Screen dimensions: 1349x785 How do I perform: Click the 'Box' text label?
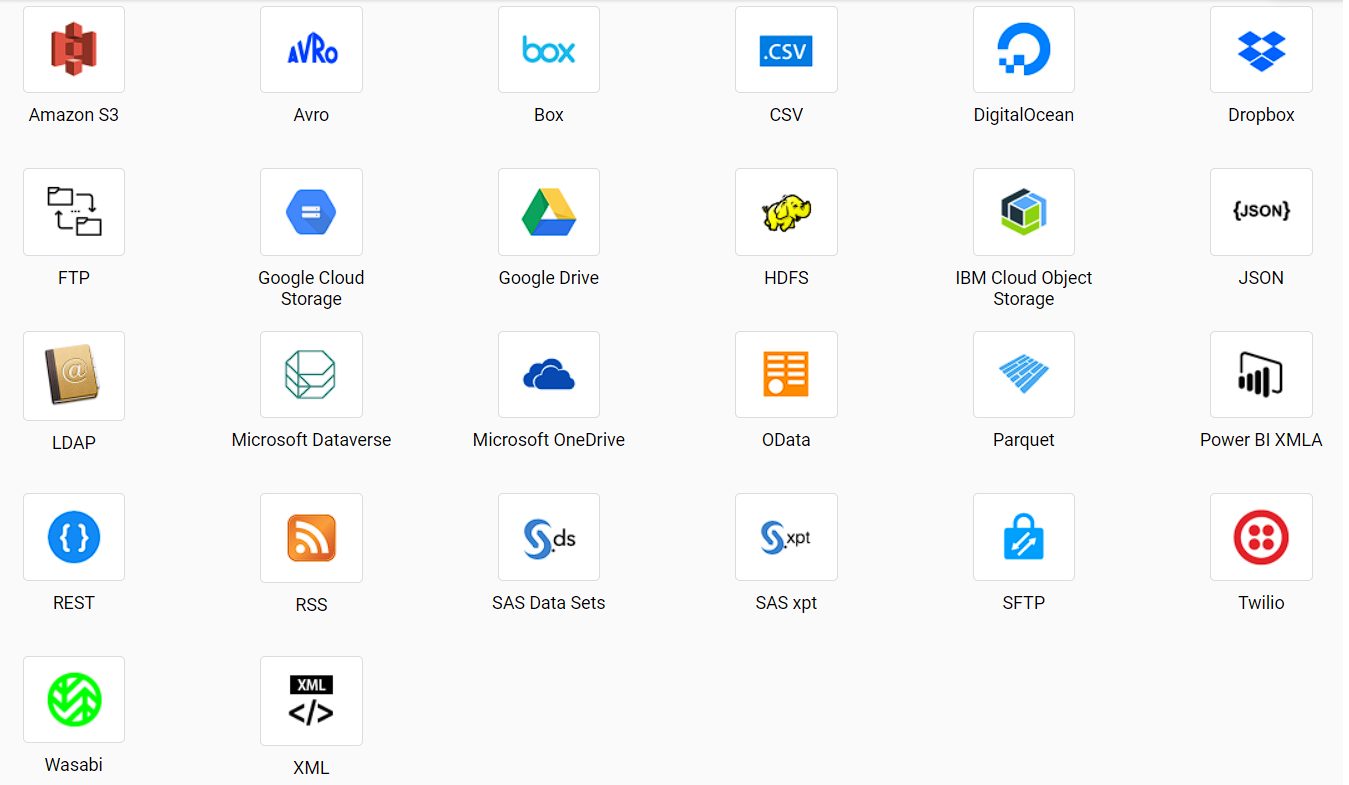coord(549,115)
